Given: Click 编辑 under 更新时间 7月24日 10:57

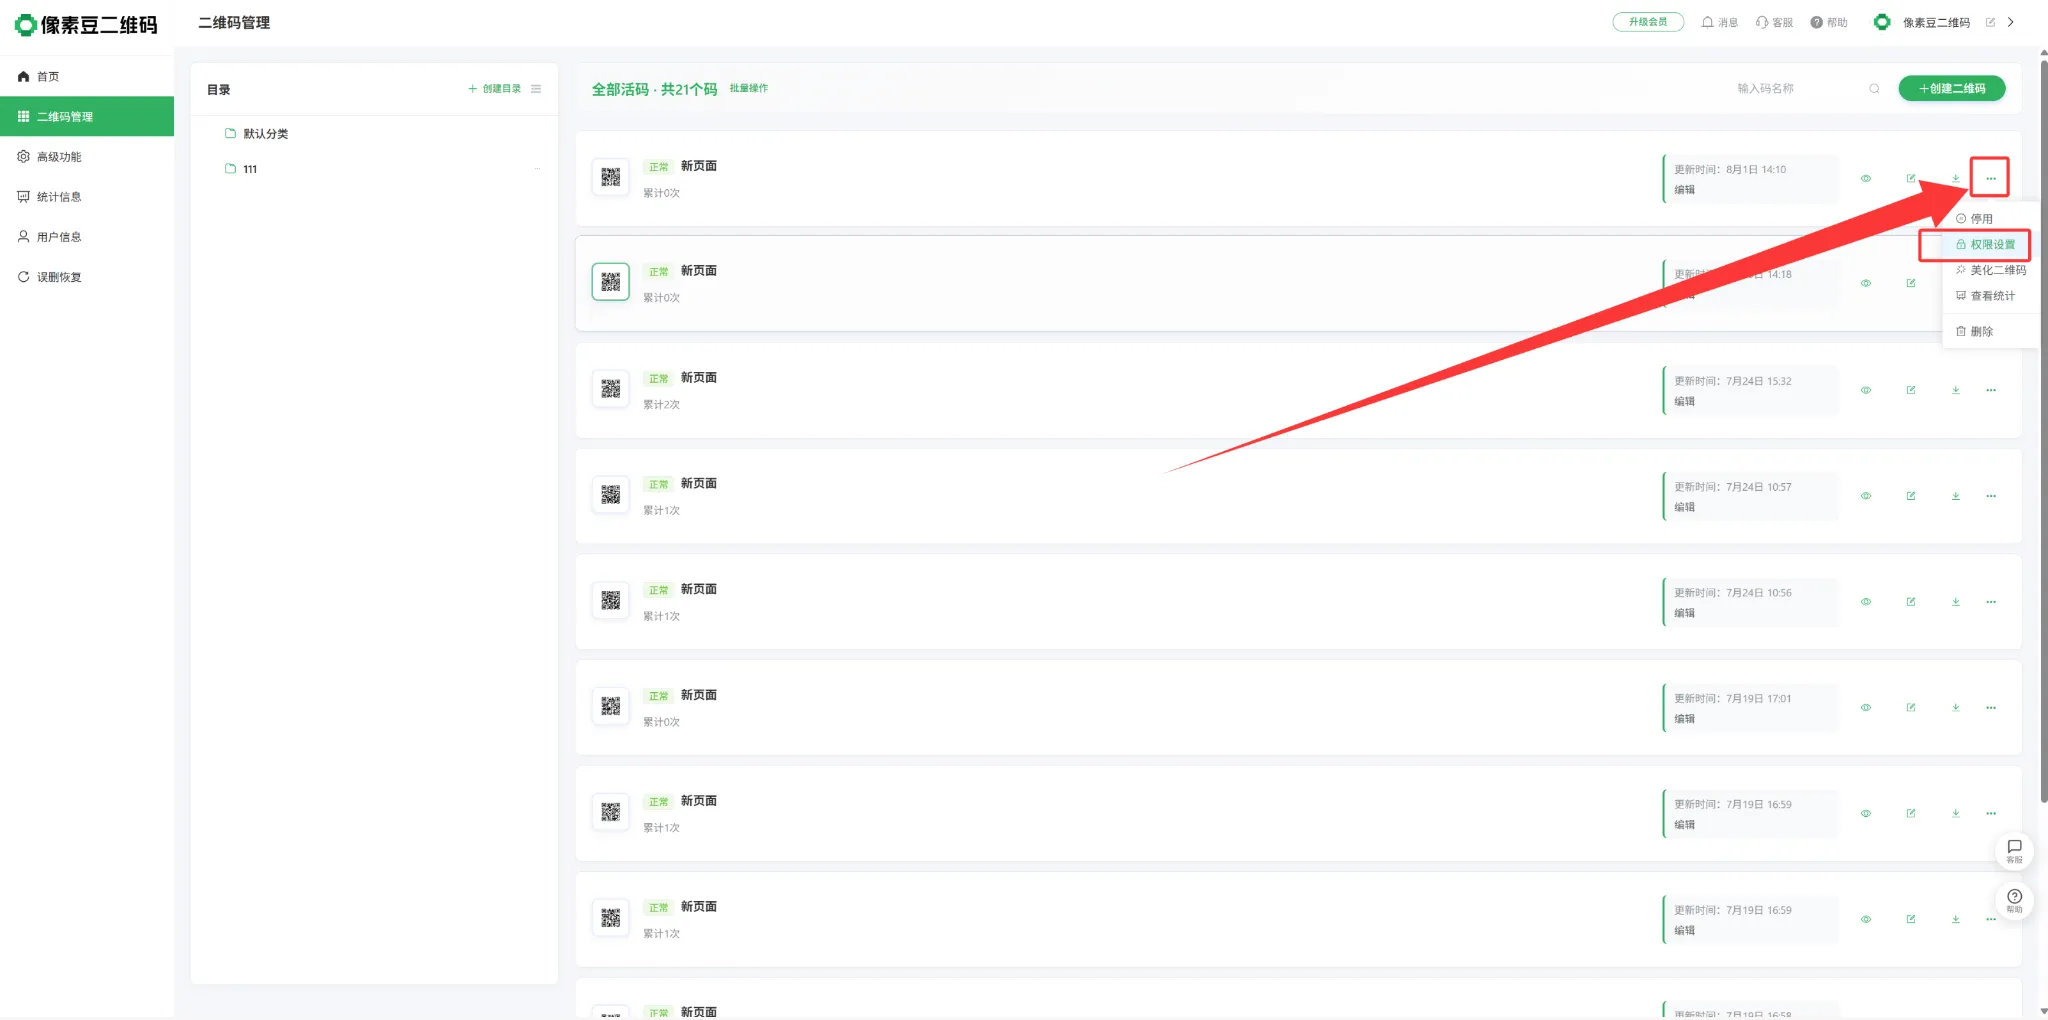Looking at the screenshot, I should [1685, 508].
